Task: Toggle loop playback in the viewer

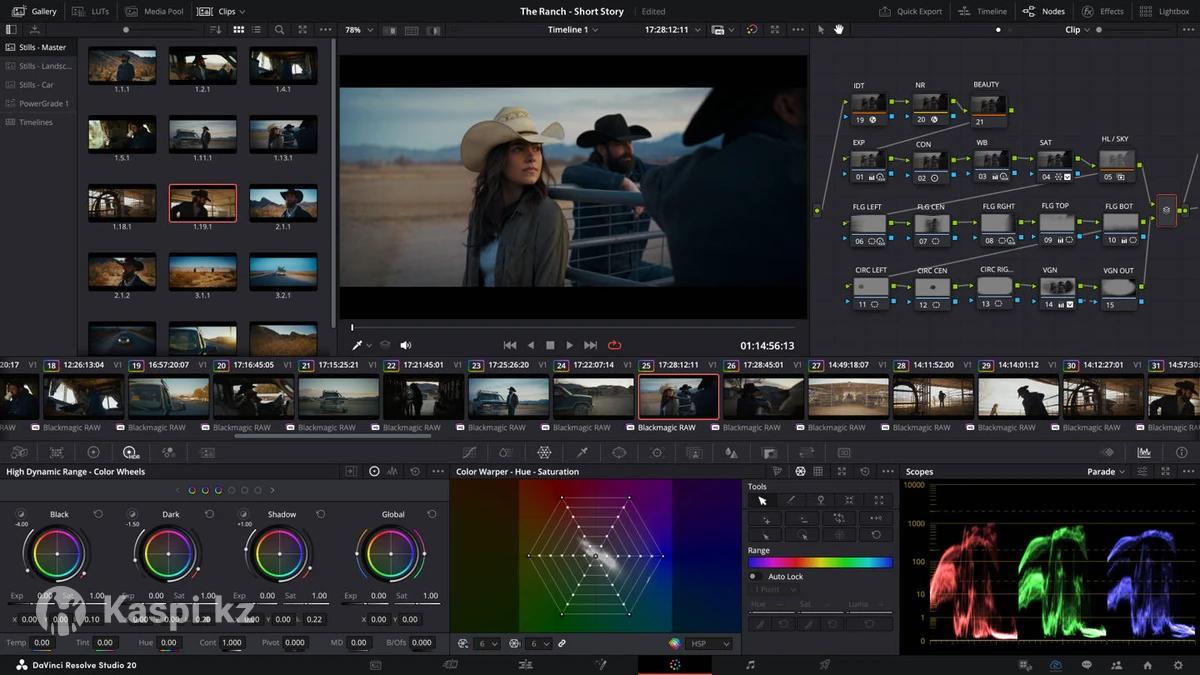Action: point(614,345)
